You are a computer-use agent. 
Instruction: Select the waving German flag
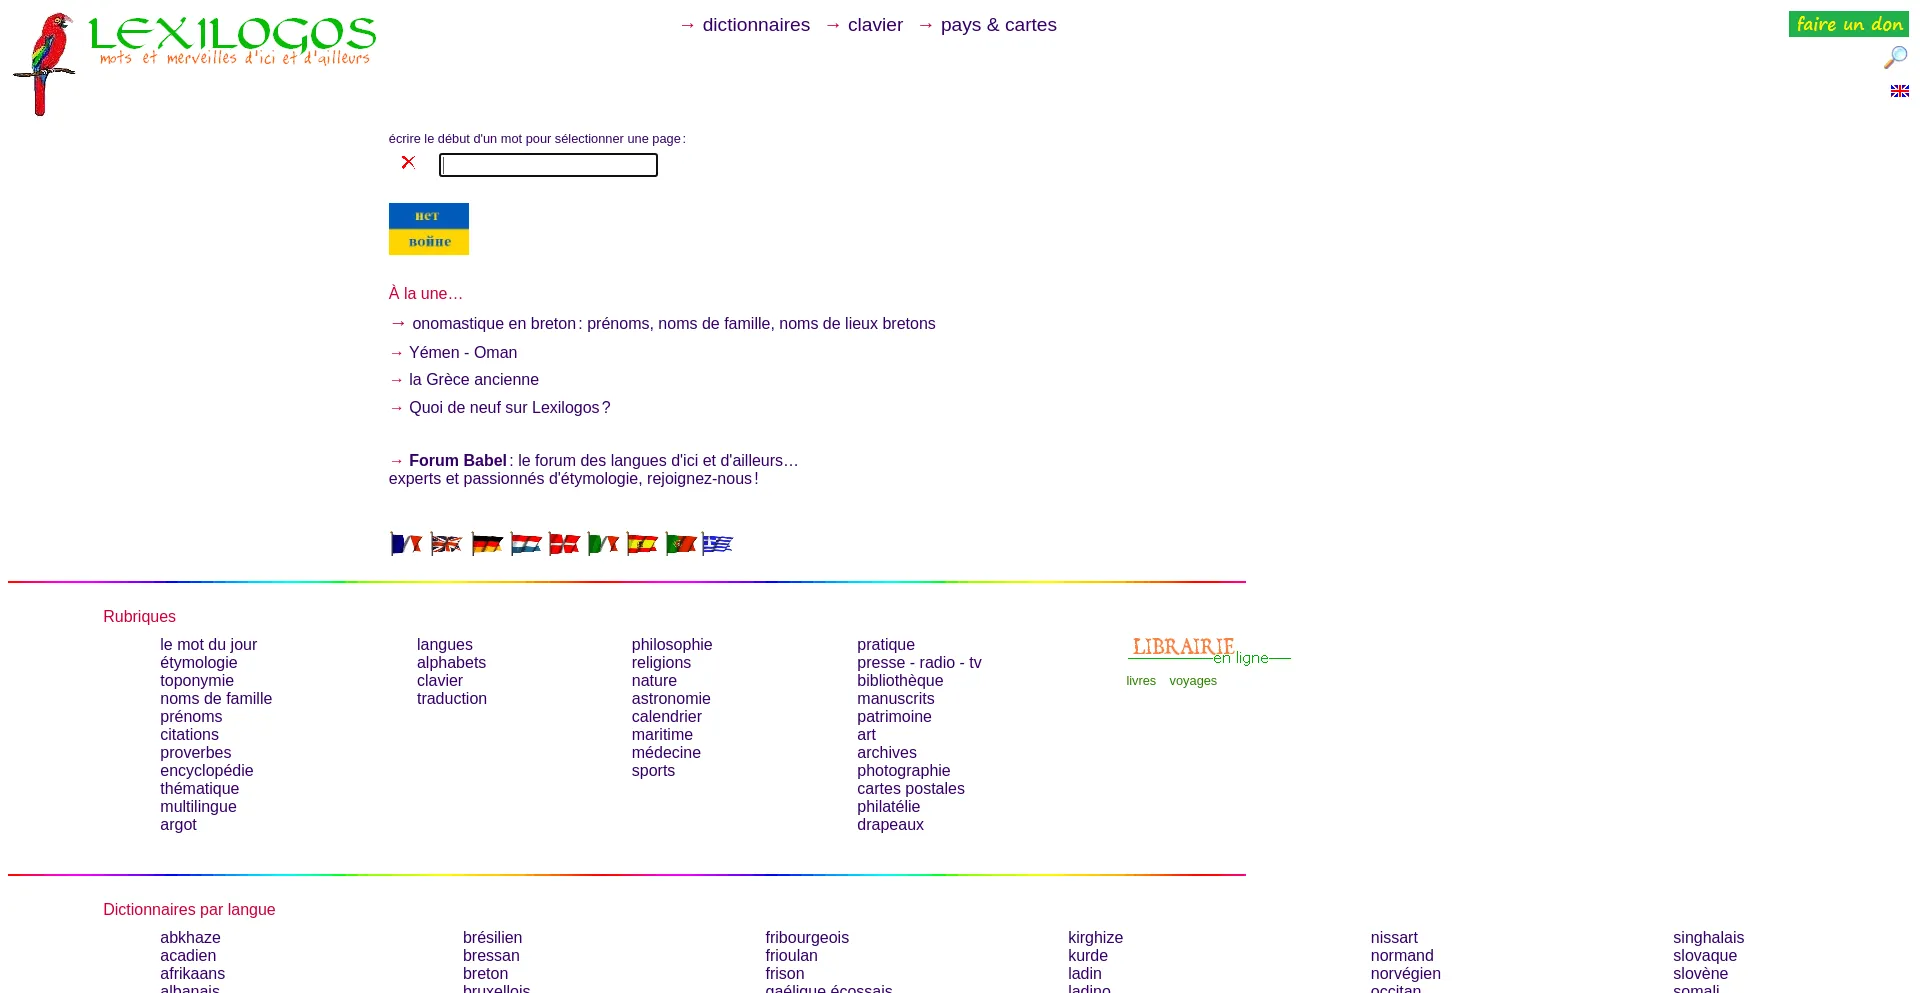tap(487, 544)
